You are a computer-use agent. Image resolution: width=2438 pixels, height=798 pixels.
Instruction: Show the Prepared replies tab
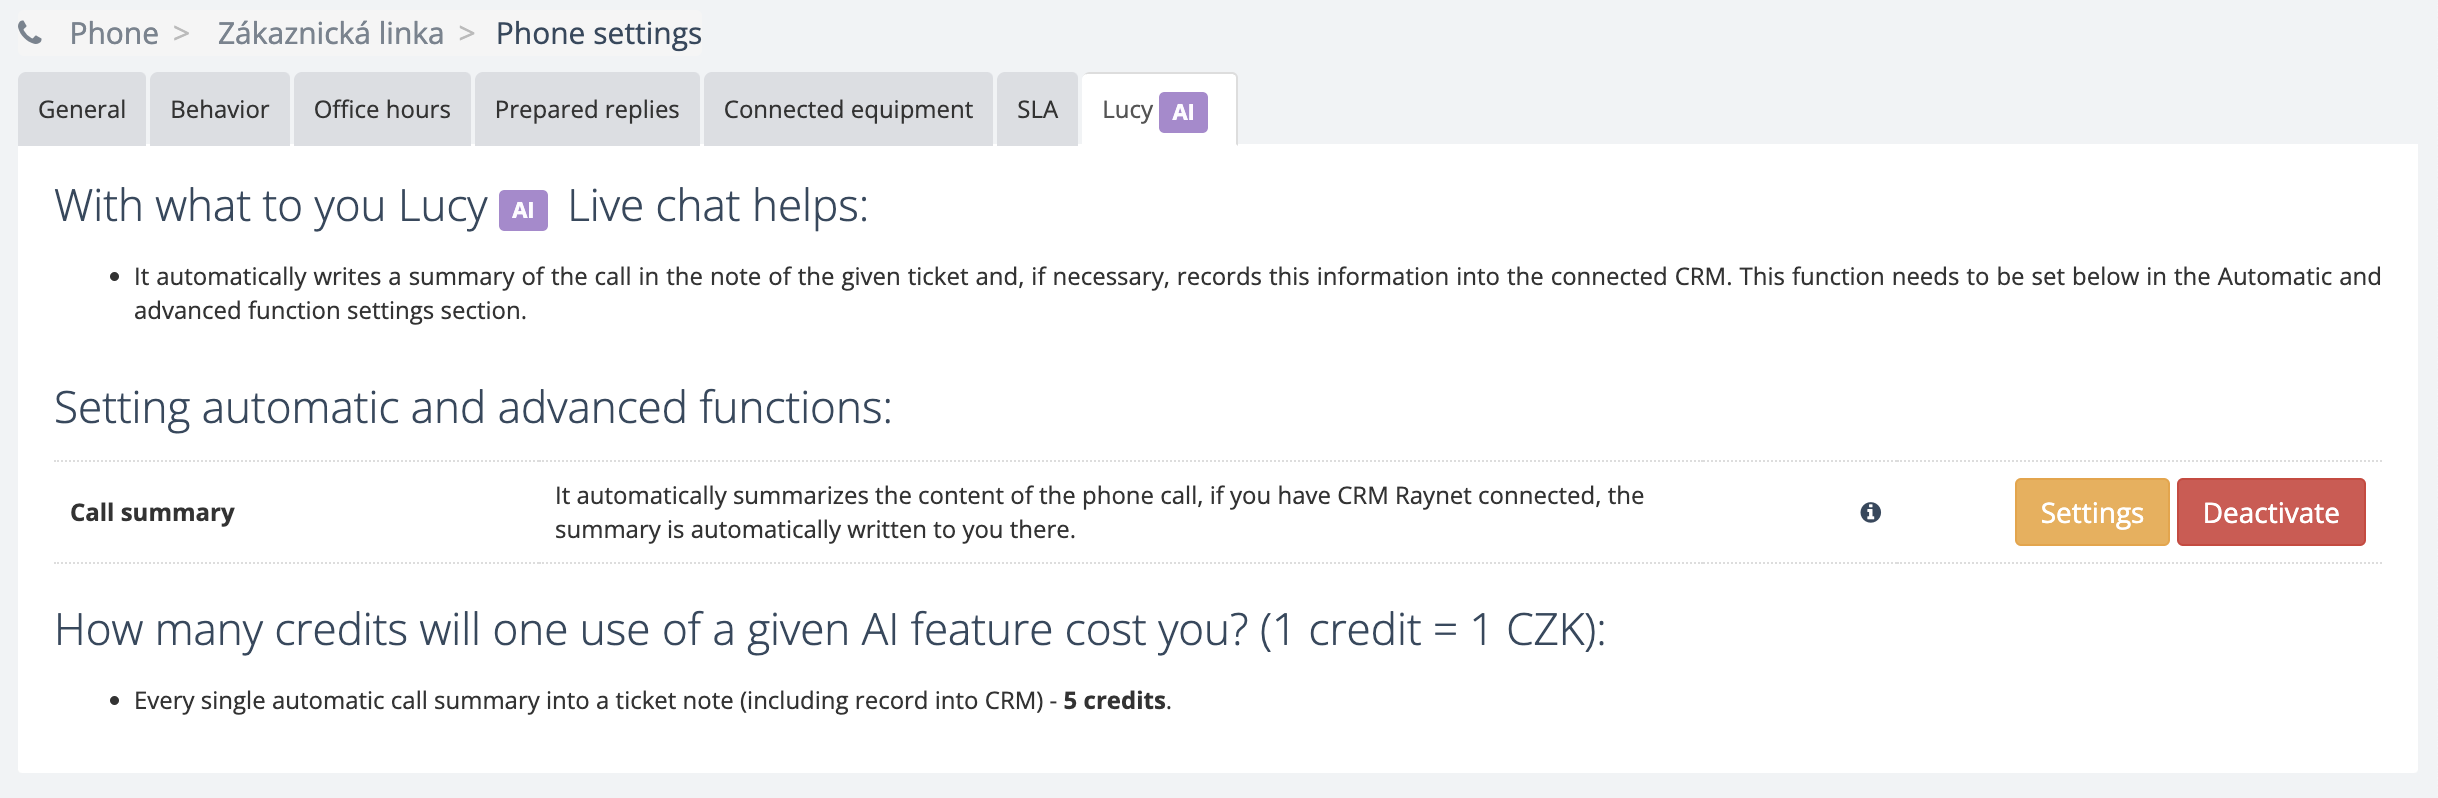(x=587, y=109)
